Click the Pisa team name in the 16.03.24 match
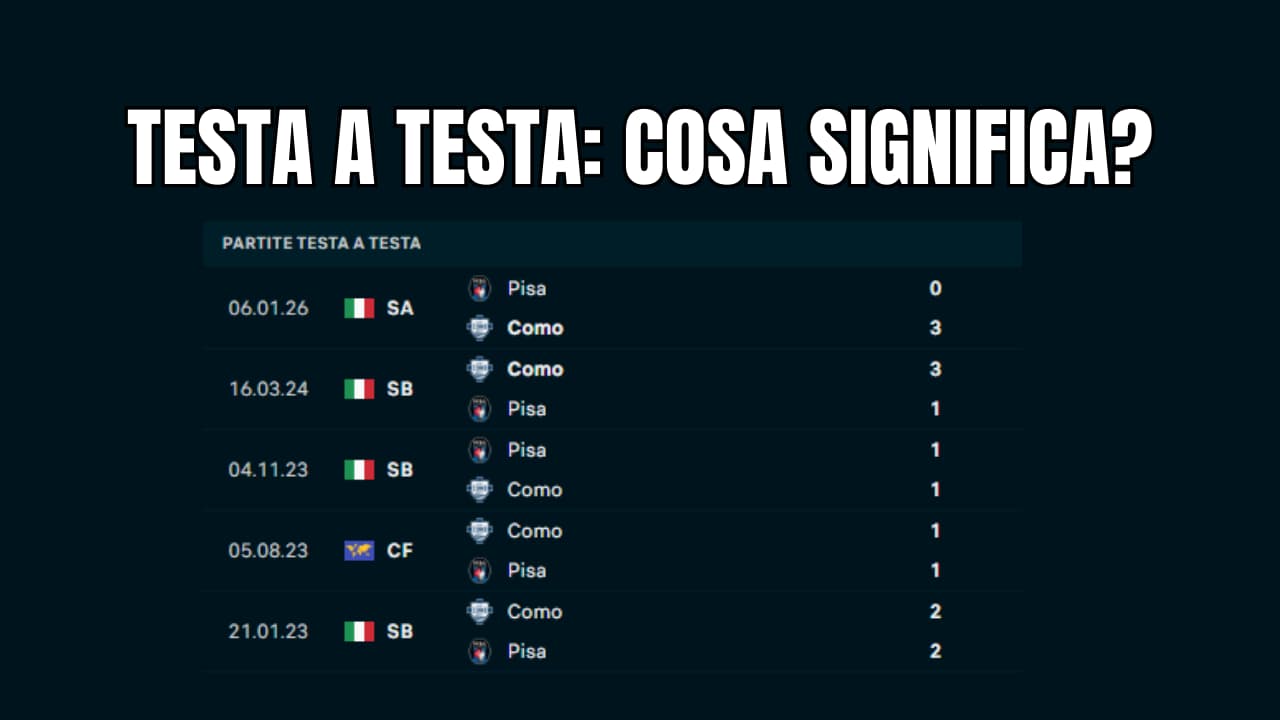This screenshot has width=1280, height=720. (x=526, y=409)
